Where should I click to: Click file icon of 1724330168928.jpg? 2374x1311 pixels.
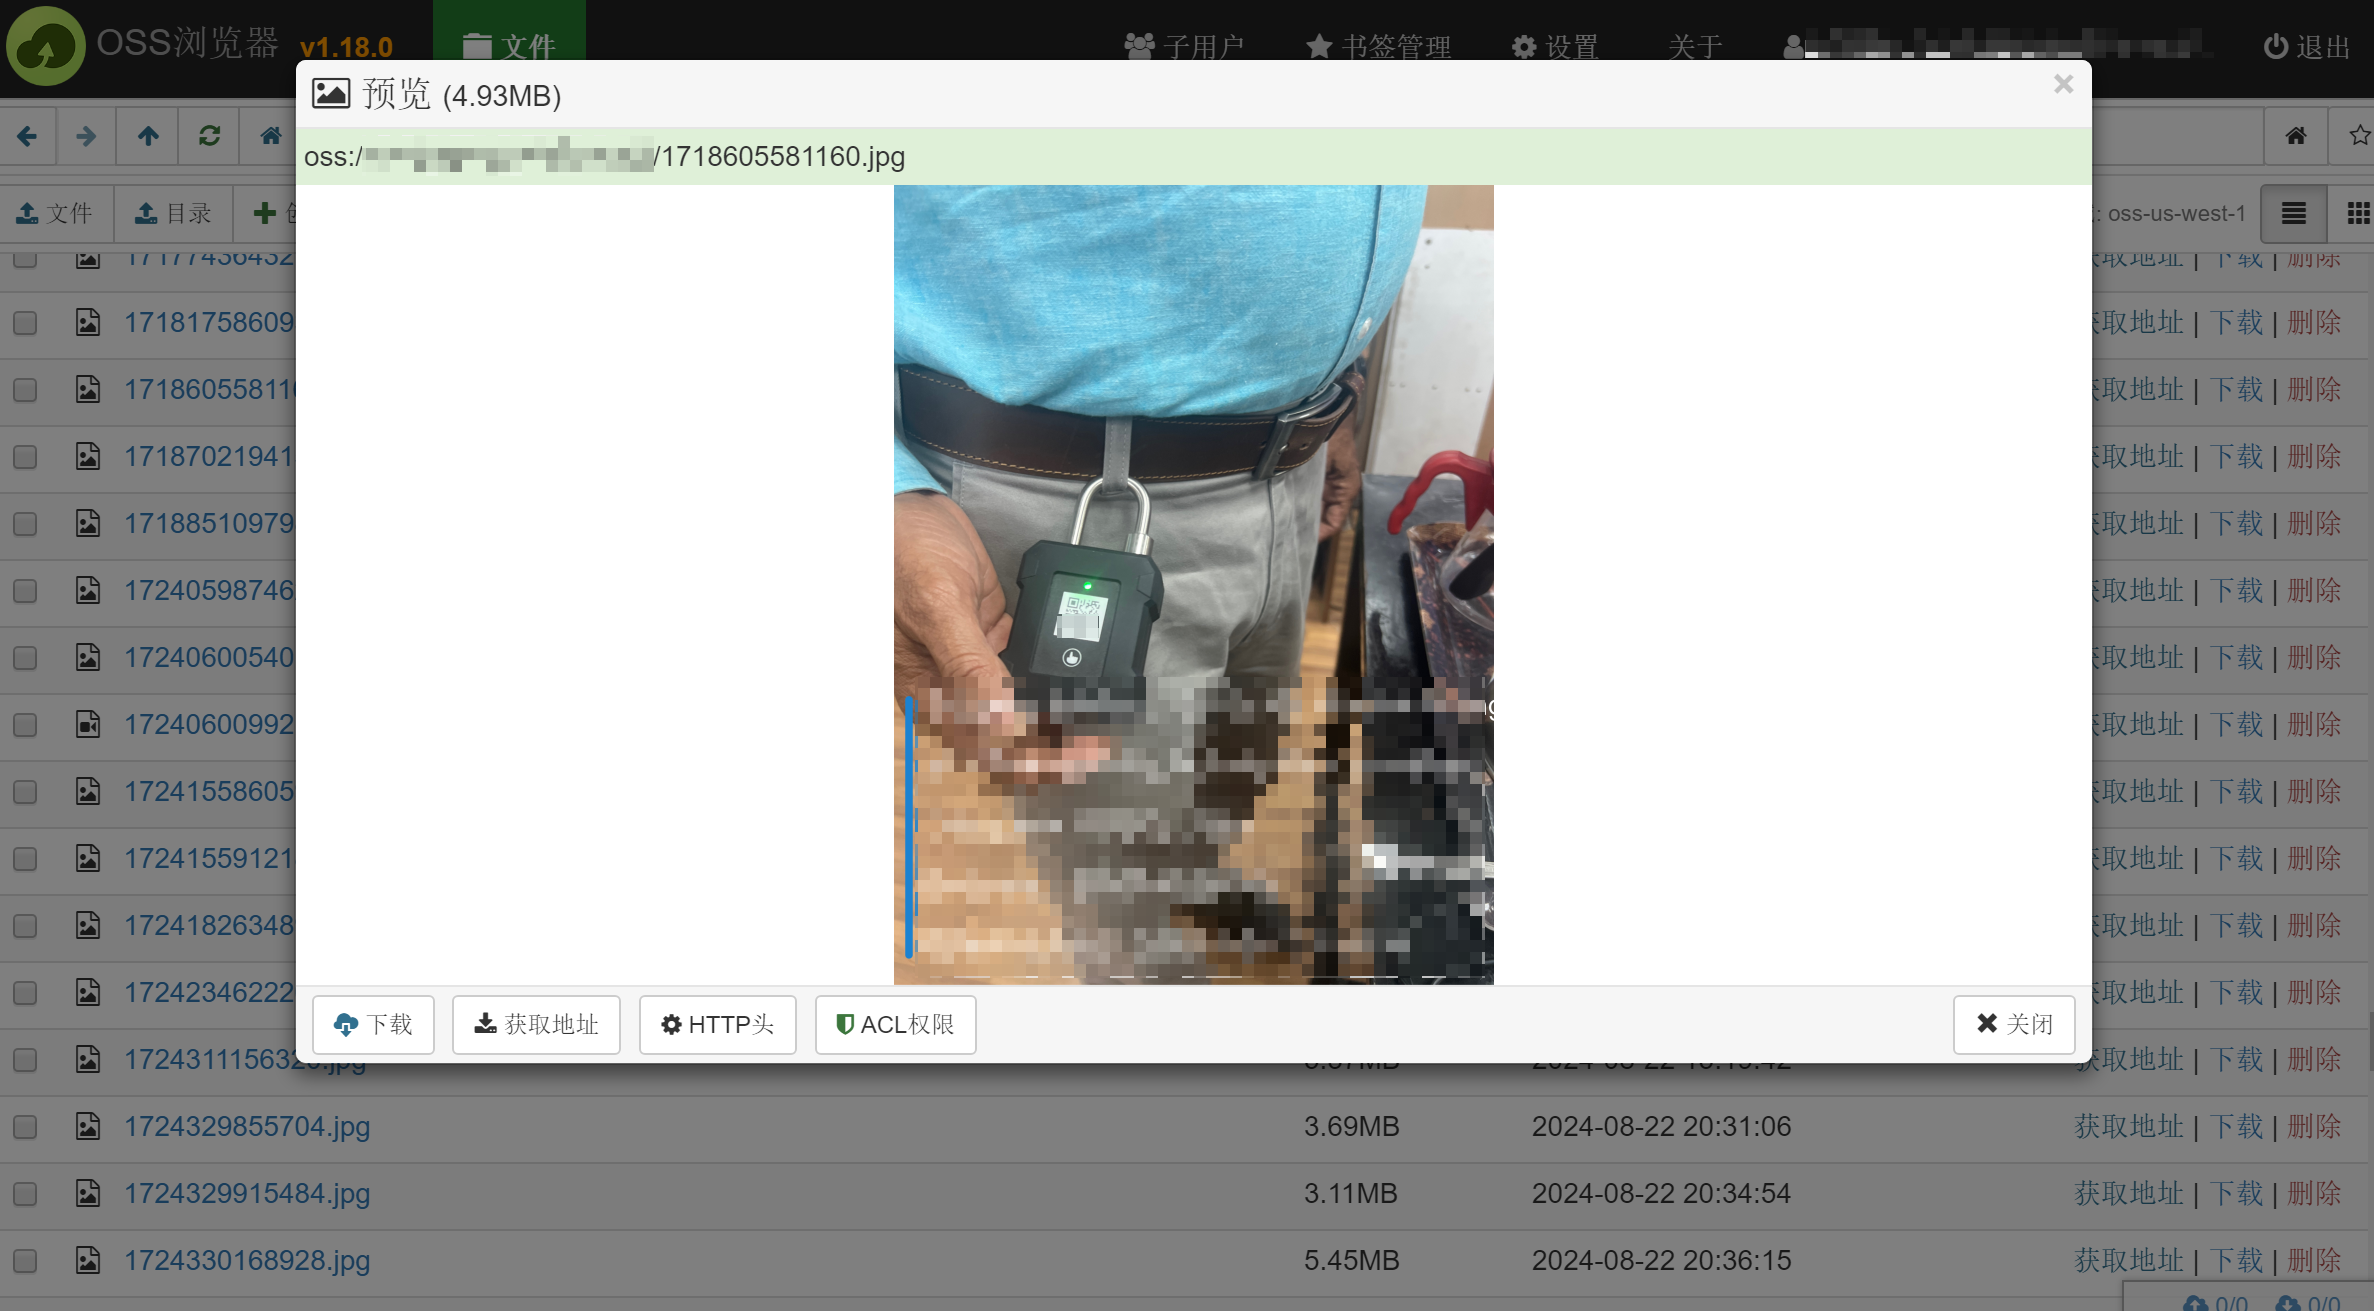pyautogui.click(x=88, y=1260)
